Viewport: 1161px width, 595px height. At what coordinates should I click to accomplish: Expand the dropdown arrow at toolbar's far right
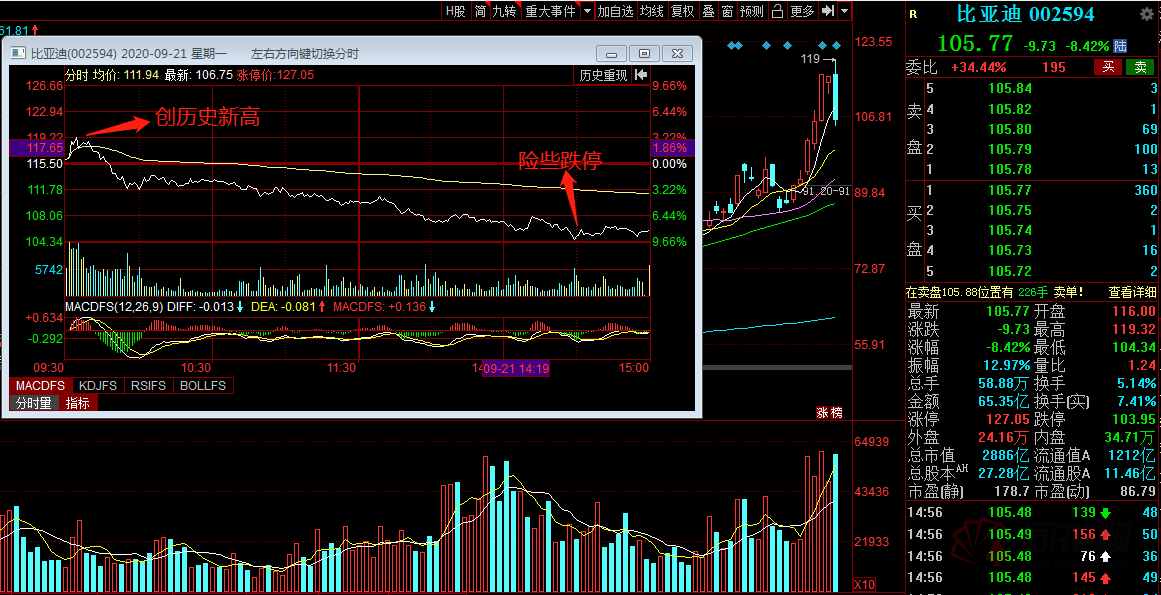(x=844, y=11)
